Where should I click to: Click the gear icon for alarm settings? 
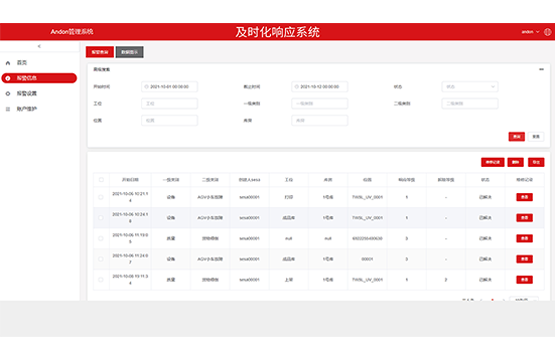pyautogui.click(x=8, y=93)
